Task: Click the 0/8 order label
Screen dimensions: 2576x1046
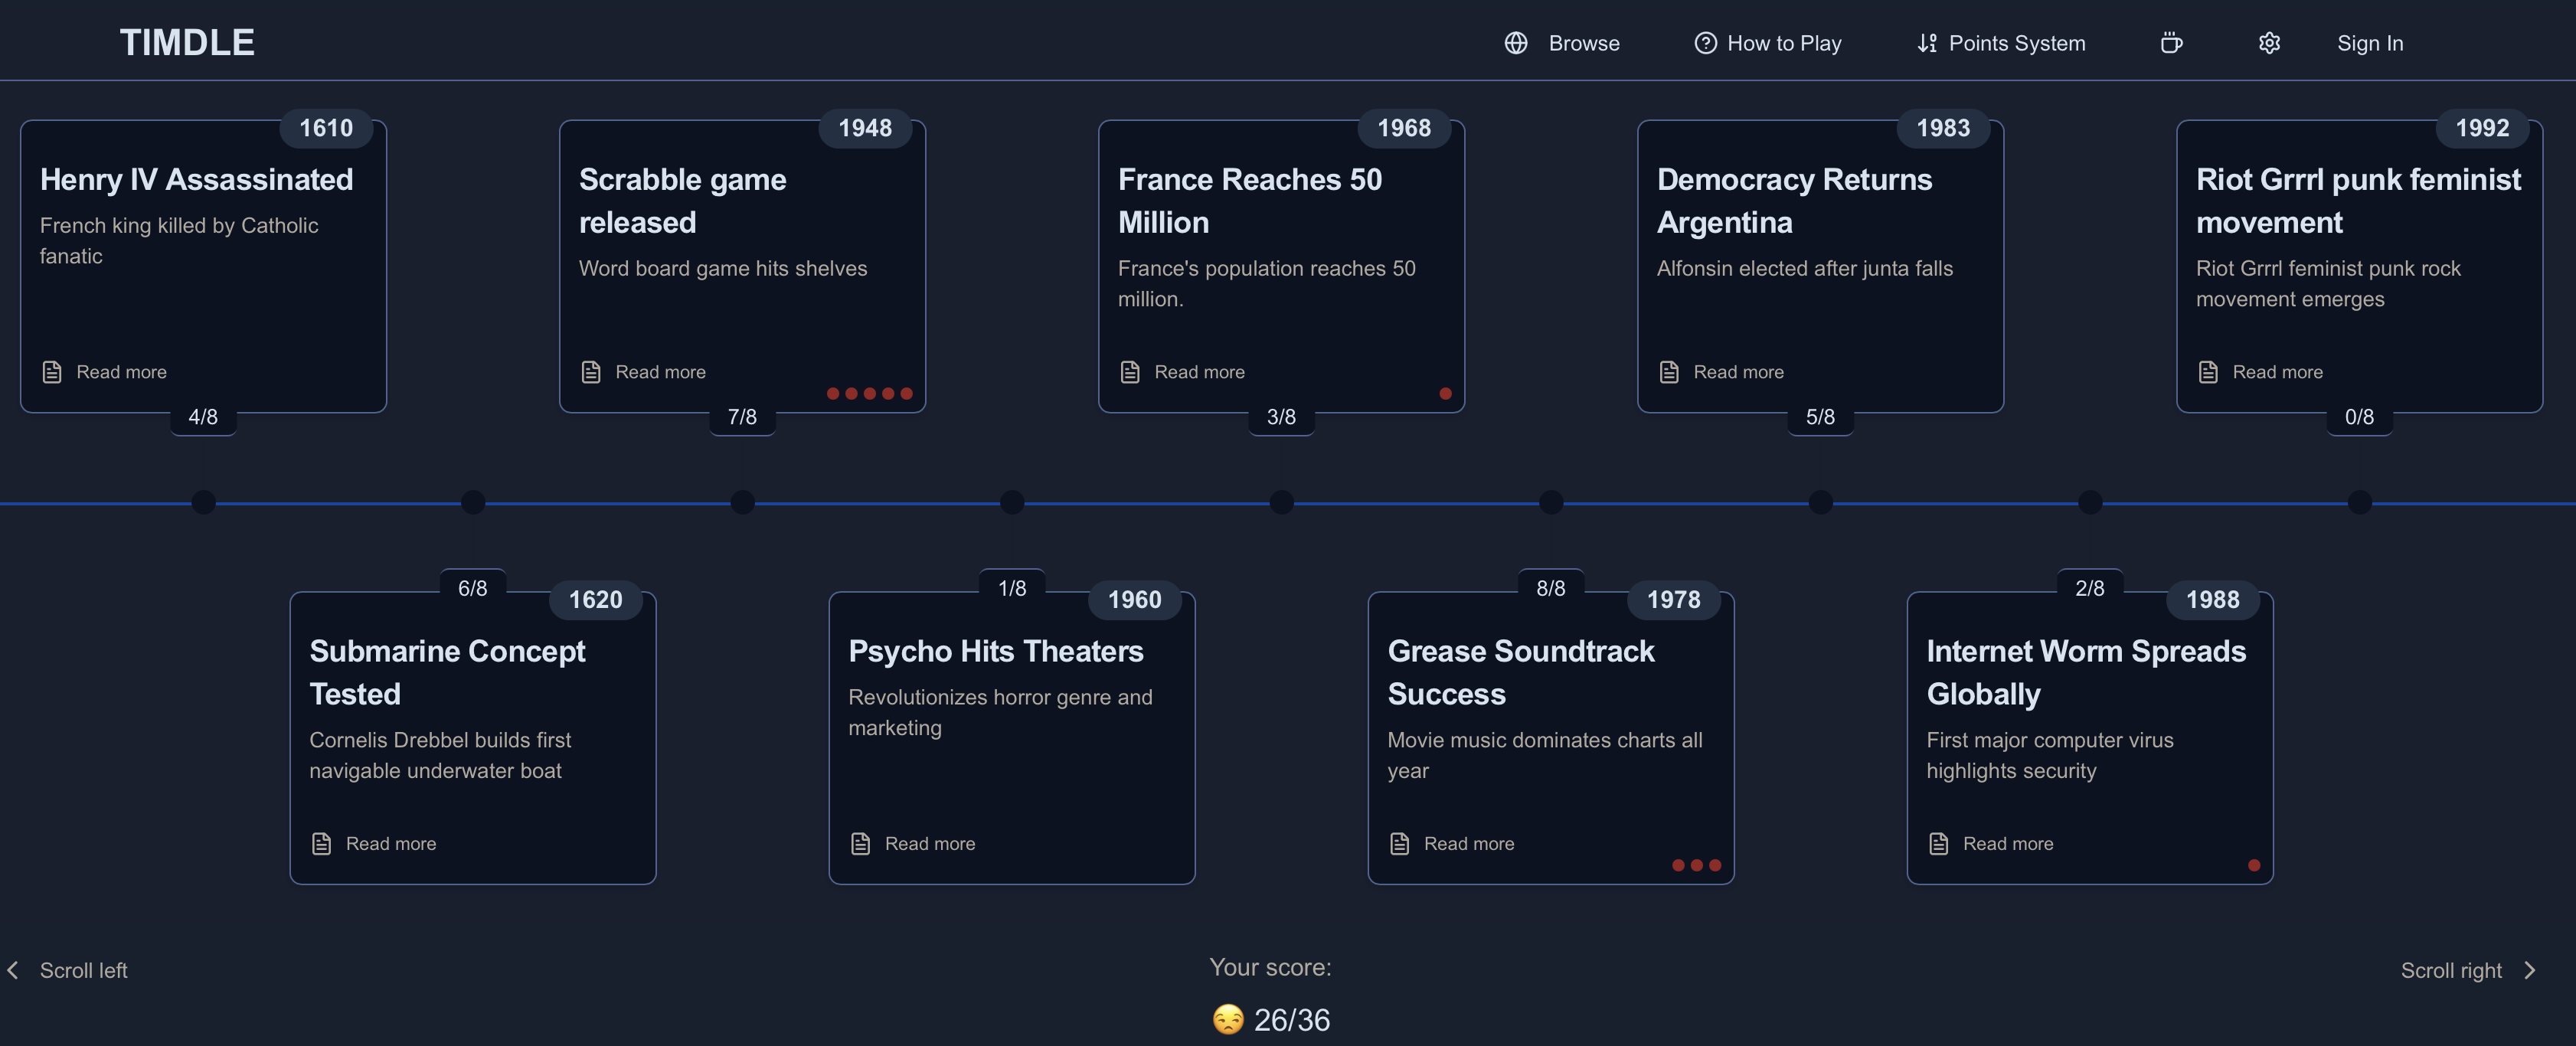Action: point(2359,417)
